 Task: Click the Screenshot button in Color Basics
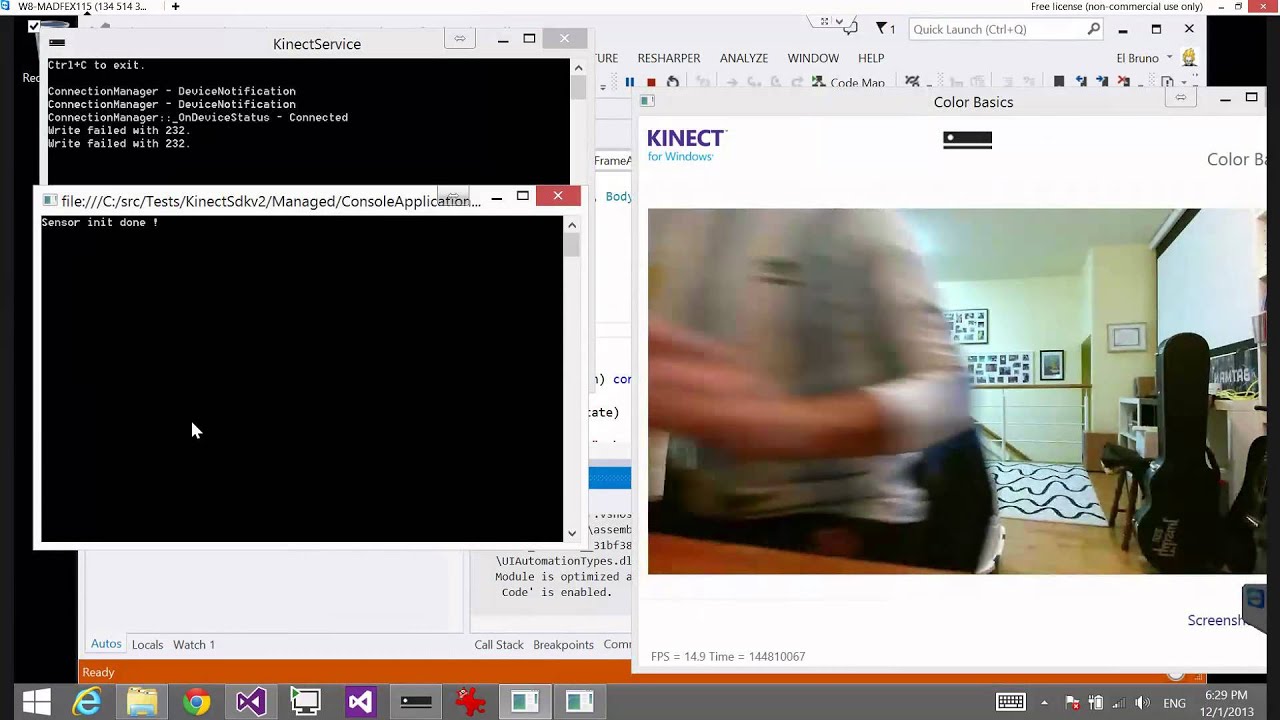point(1215,620)
